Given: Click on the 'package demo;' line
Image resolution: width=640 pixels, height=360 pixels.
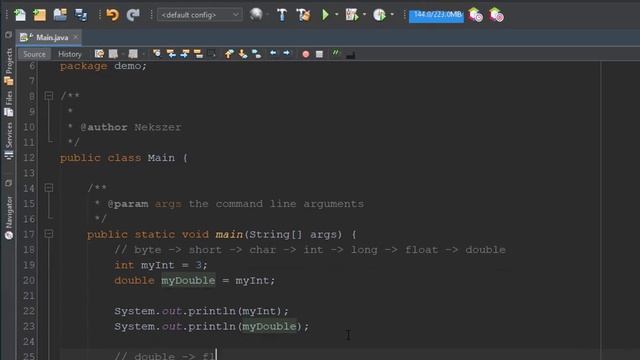Looking at the screenshot, I should tap(103, 66).
